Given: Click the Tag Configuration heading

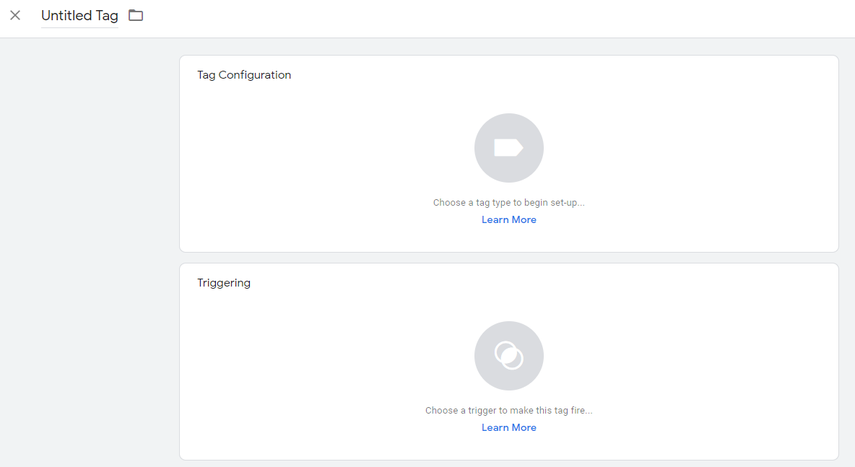Looking at the screenshot, I should click(244, 75).
